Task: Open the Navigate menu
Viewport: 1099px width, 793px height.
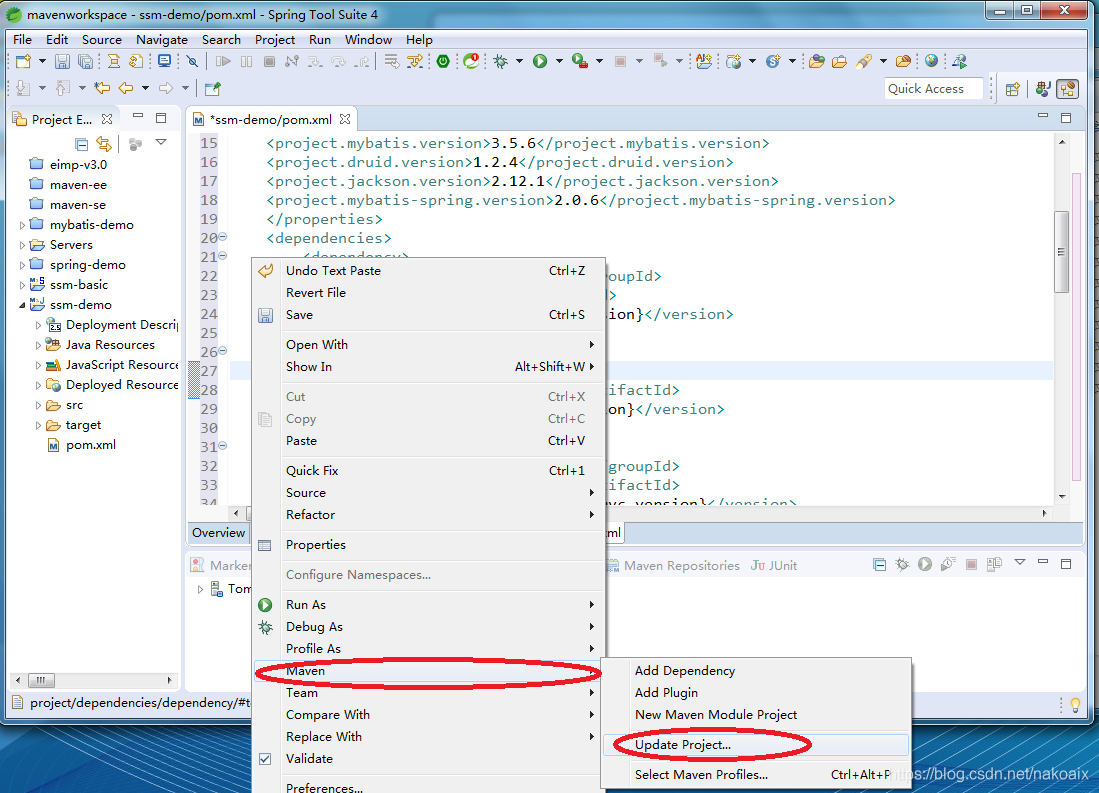Action: [162, 39]
